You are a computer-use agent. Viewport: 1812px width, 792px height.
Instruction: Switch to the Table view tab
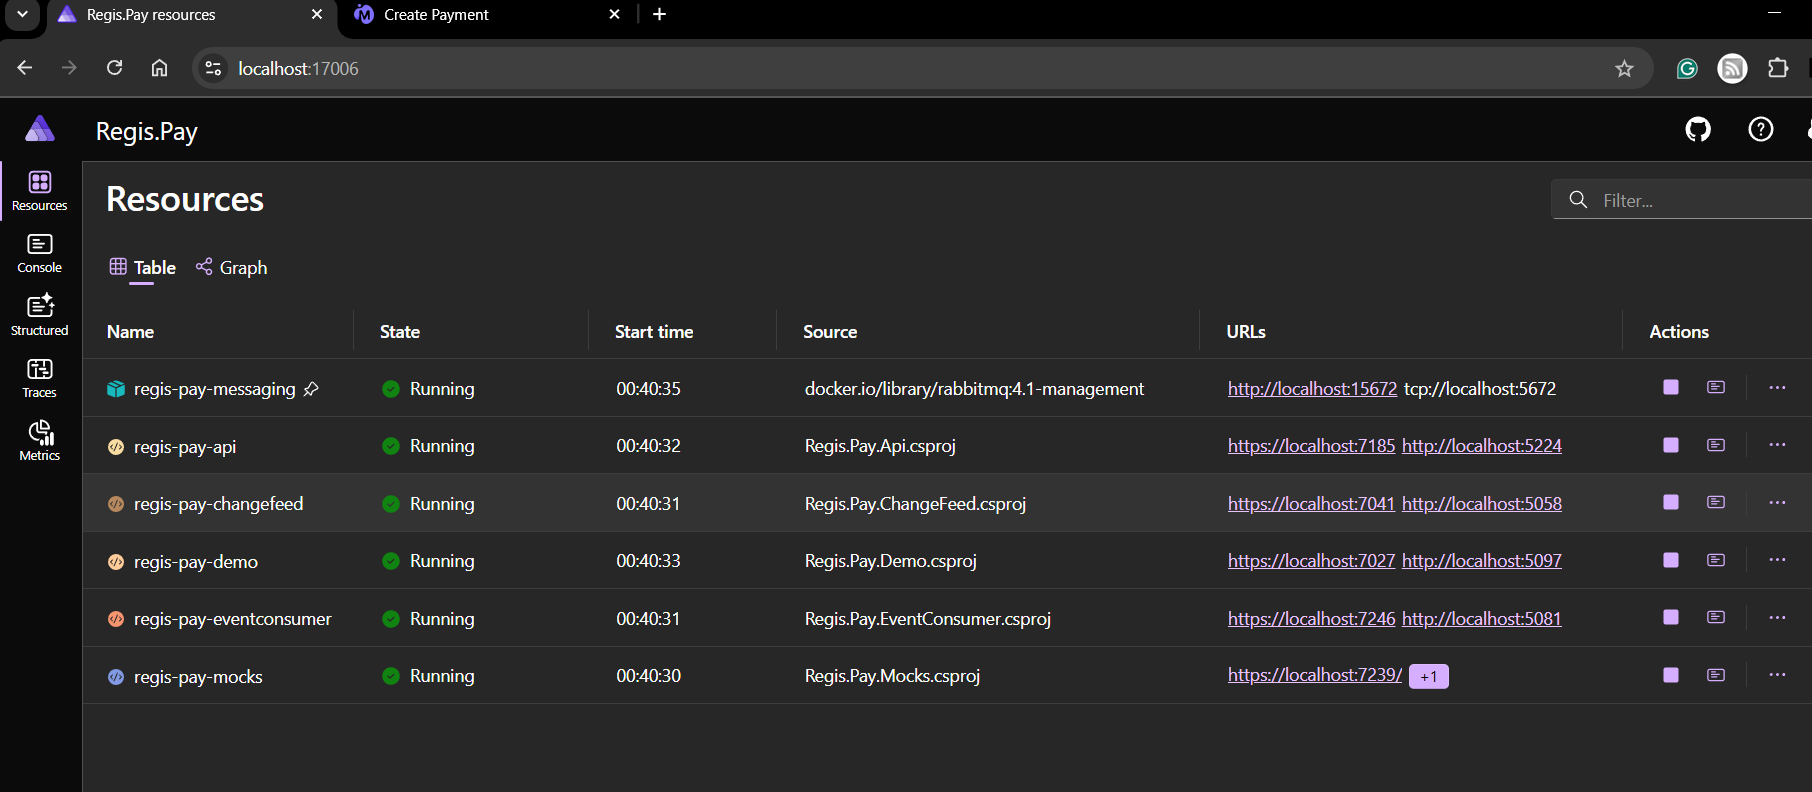[x=142, y=267]
